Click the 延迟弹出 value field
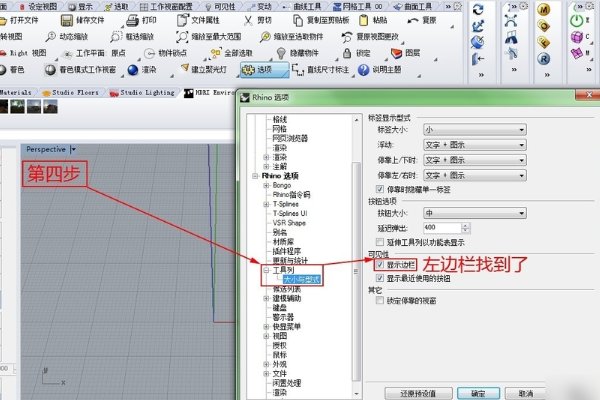Image resolution: width=600 pixels, height=400 pixels. (442, 228)
